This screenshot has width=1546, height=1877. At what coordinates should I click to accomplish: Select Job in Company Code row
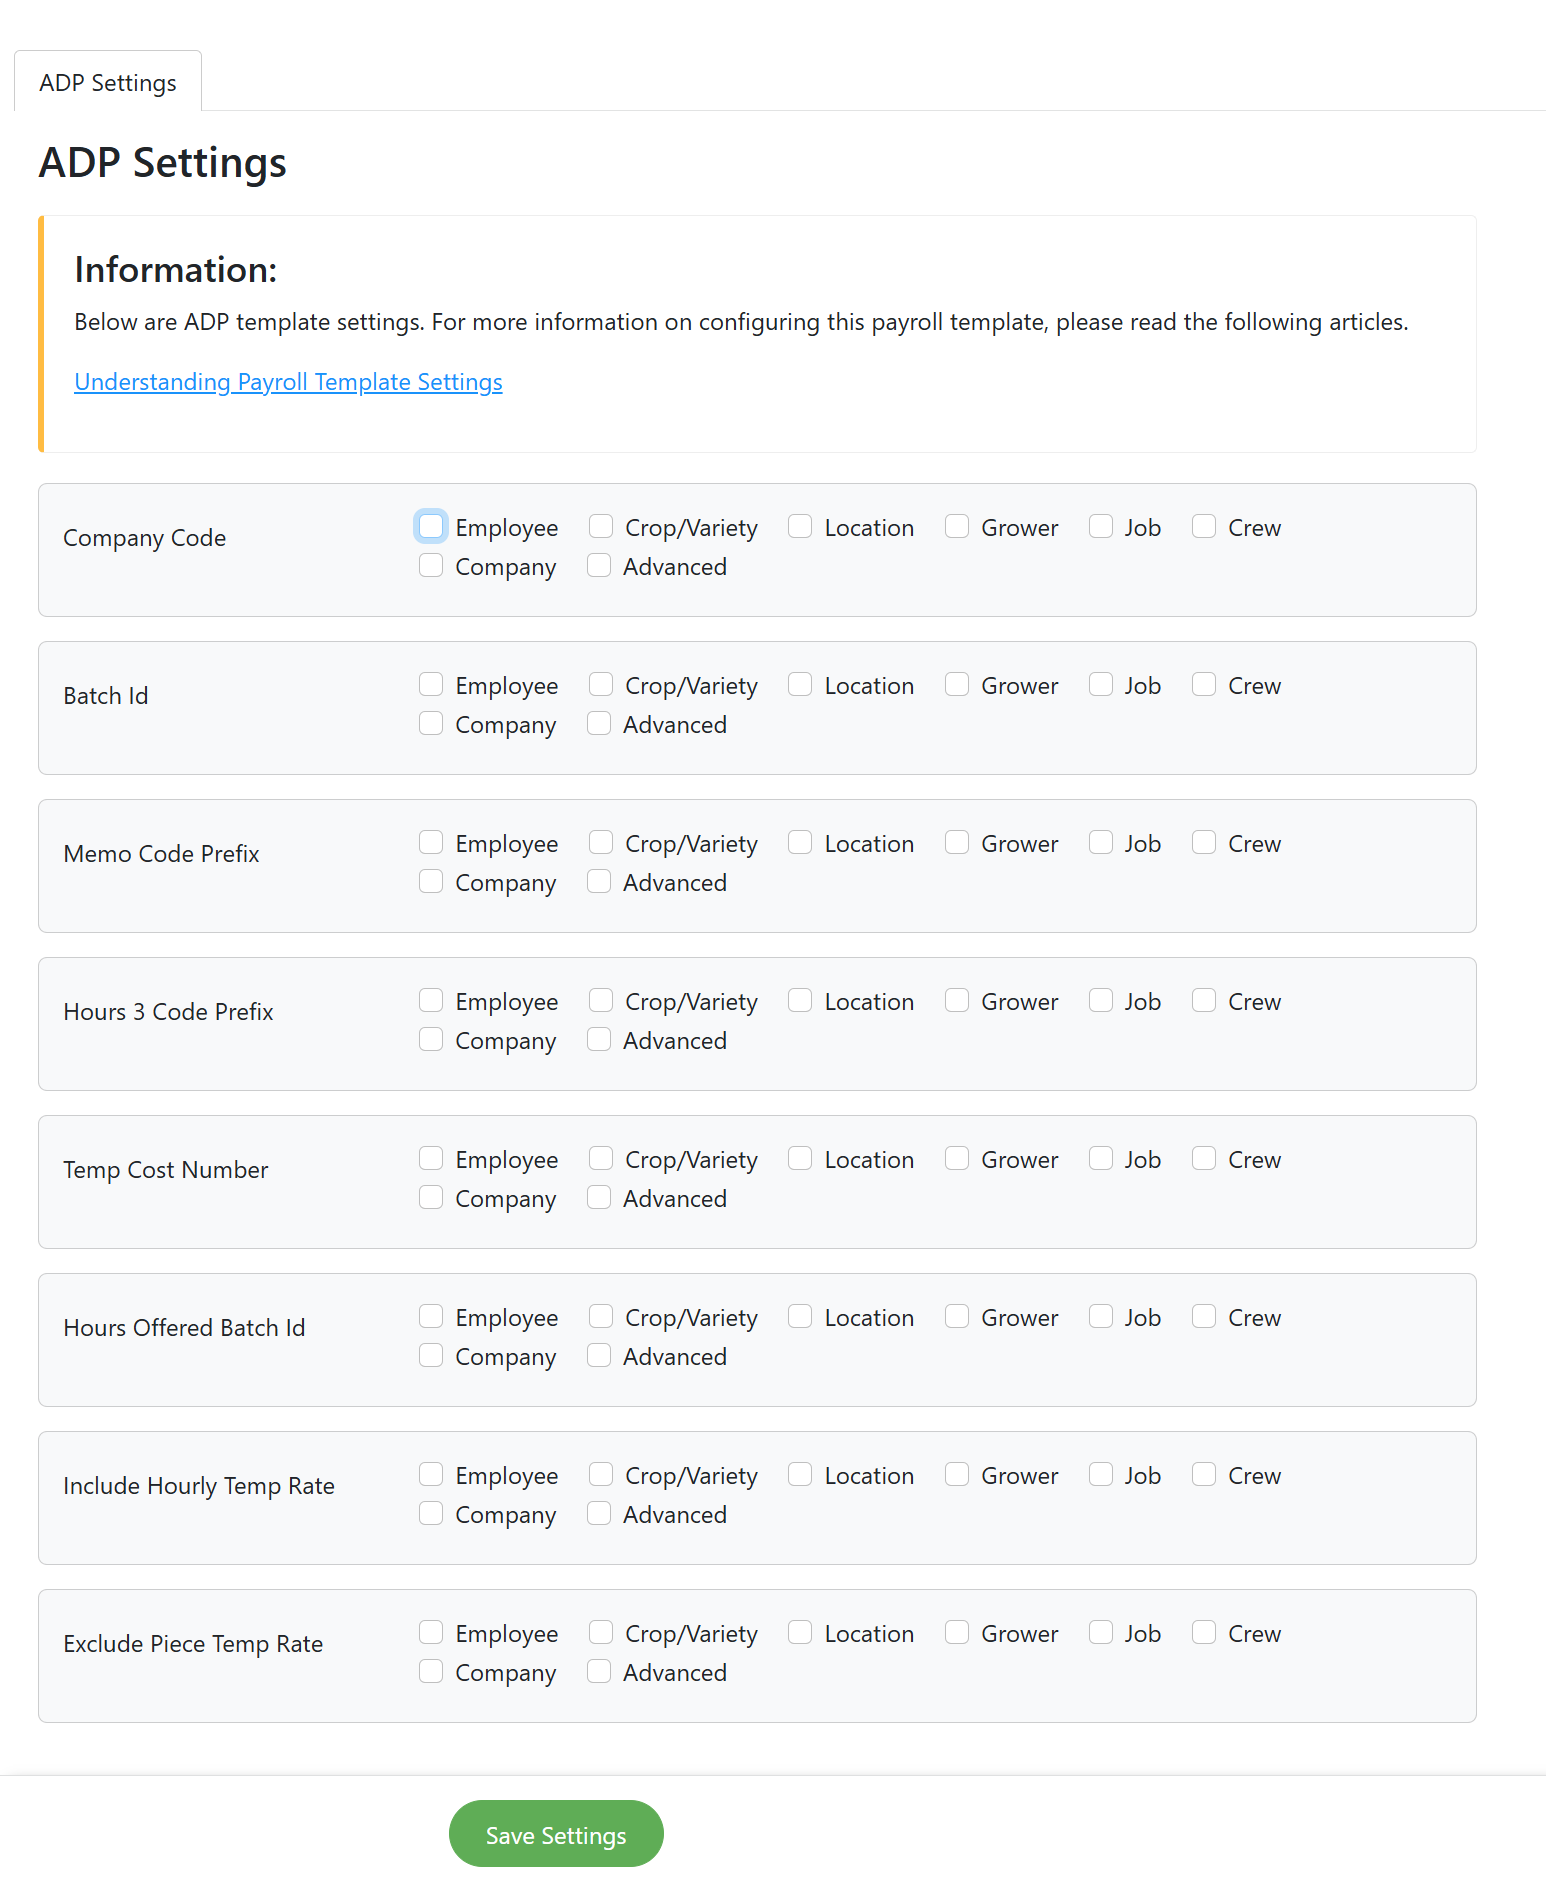(1101, 526)
